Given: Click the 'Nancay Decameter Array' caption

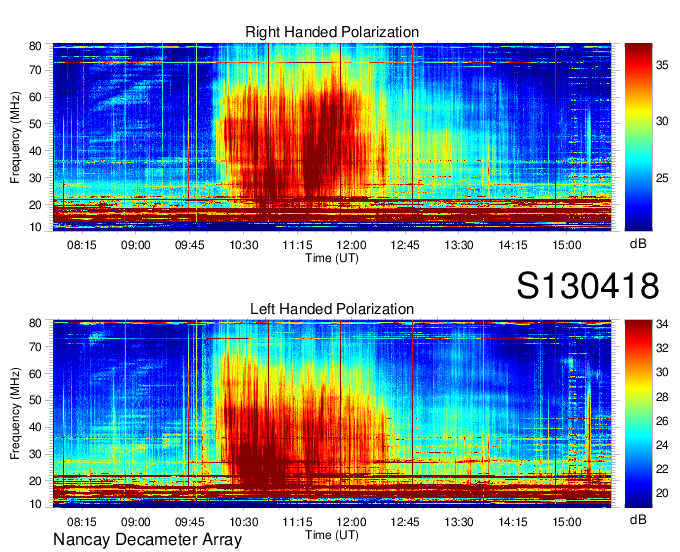Looking at the screenshot, I should [x=147, y=540].
